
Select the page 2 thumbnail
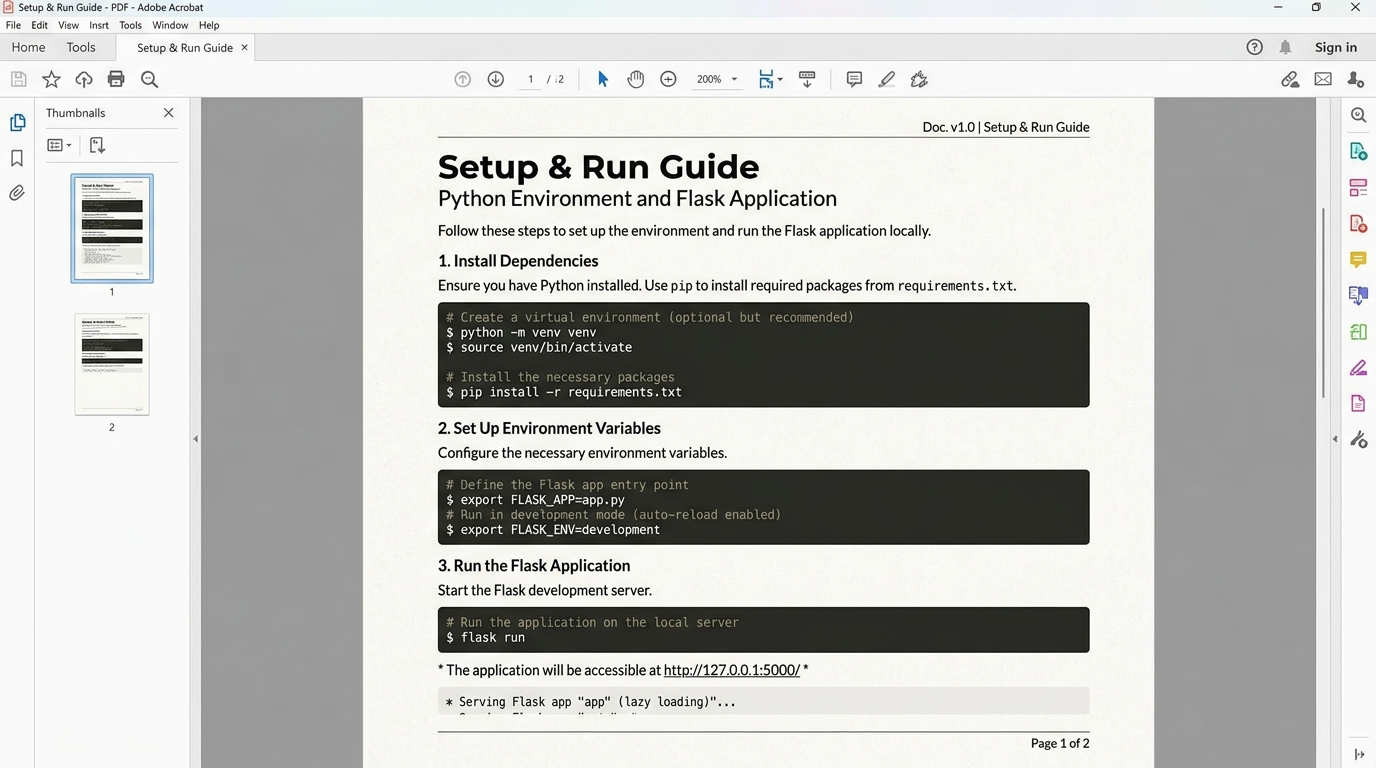112,364
